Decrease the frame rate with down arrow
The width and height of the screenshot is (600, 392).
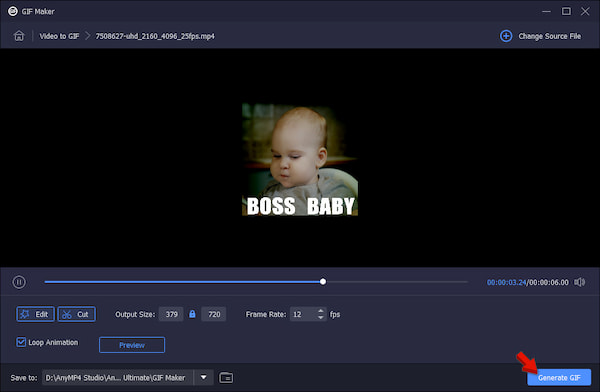[321, 318]
